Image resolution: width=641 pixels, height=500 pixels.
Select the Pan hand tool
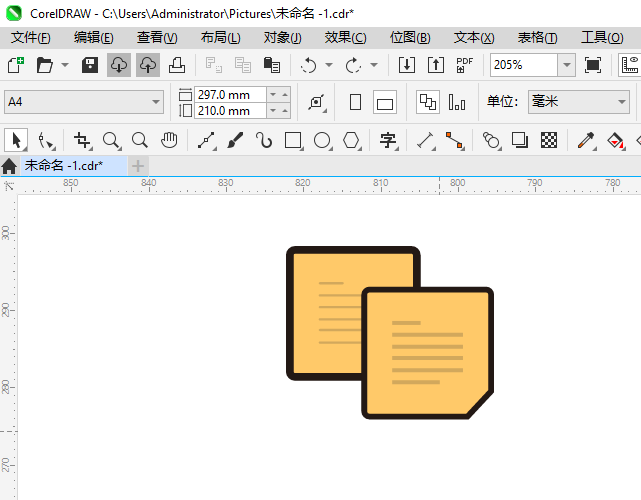169,141
